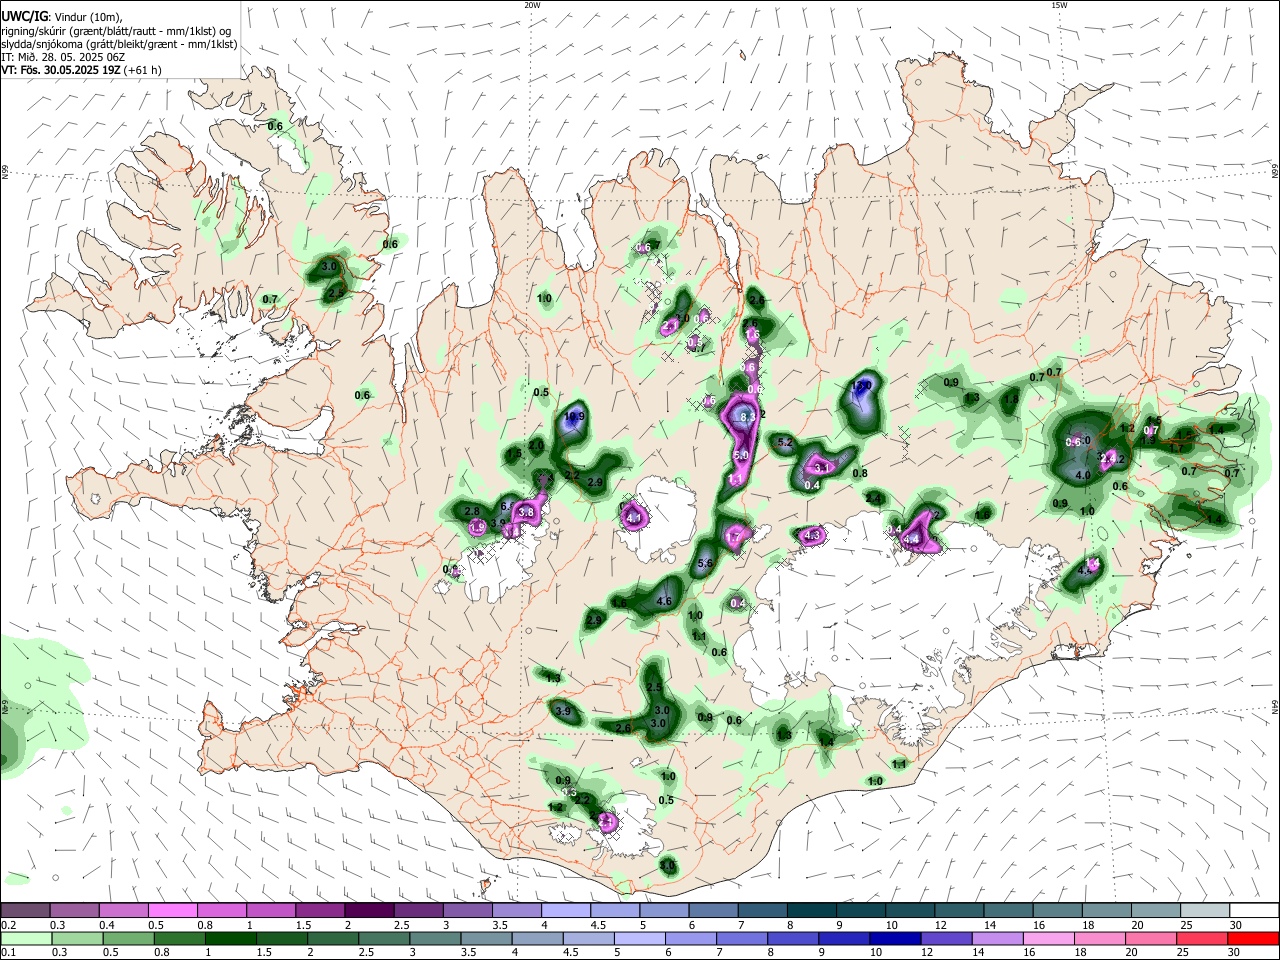Screen dimensions: 1280x960
Task: Click the '5.2' precipitation value
Action: tap(784, 442)
